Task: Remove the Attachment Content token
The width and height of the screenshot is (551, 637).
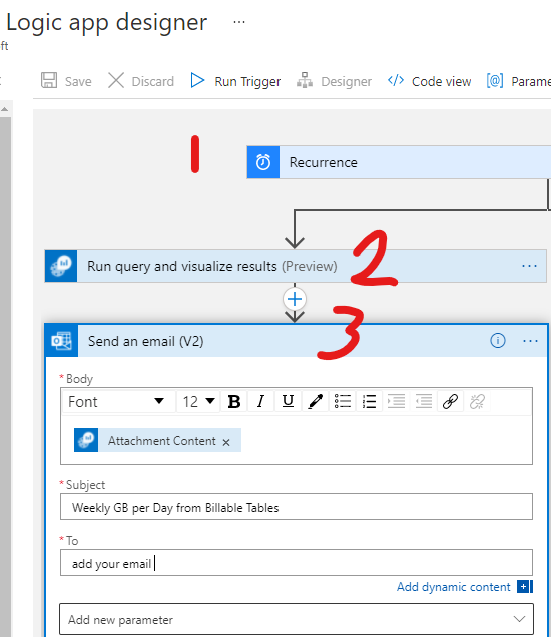Action: [226, 442]
